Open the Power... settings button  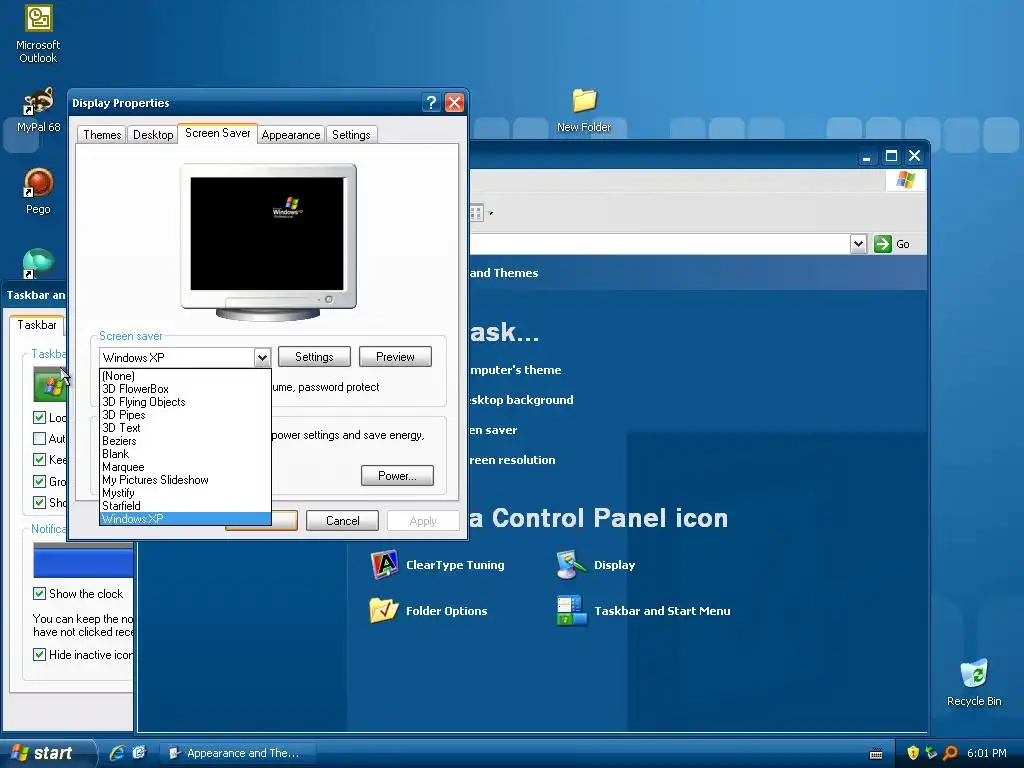(397, 475)
